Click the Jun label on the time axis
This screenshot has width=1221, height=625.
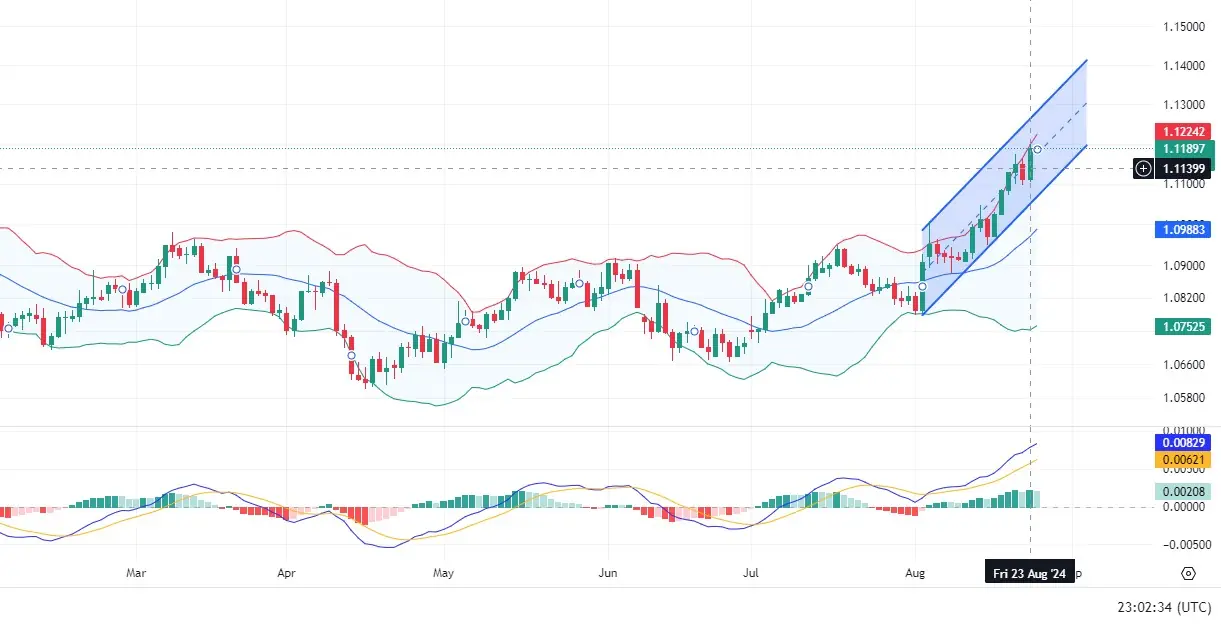pyautogui.click(x=607, y=574)
